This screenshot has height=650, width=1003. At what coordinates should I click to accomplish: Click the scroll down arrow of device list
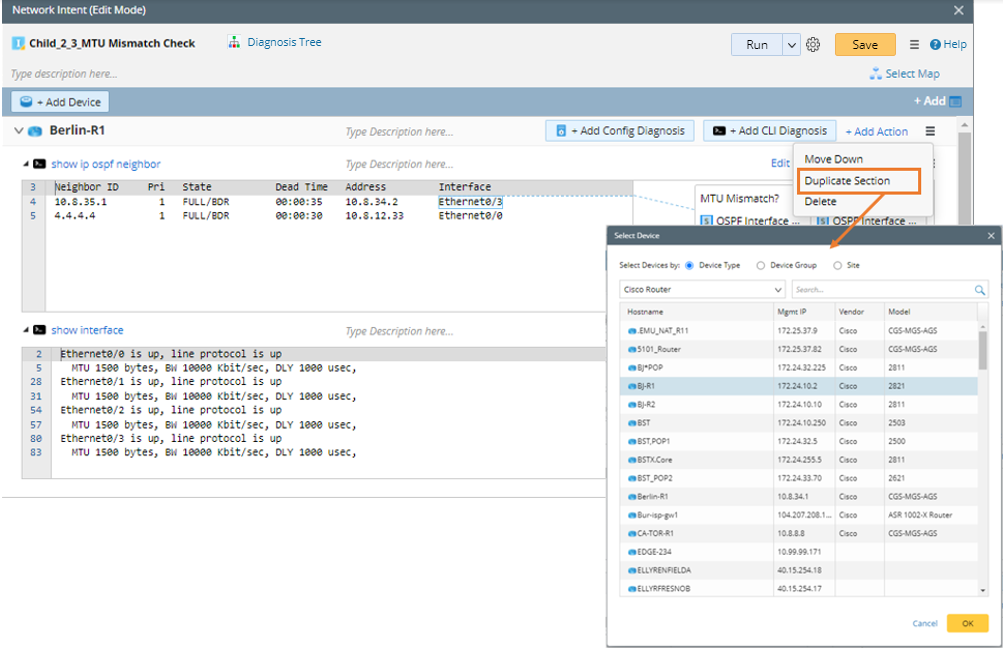coord(983,591)
